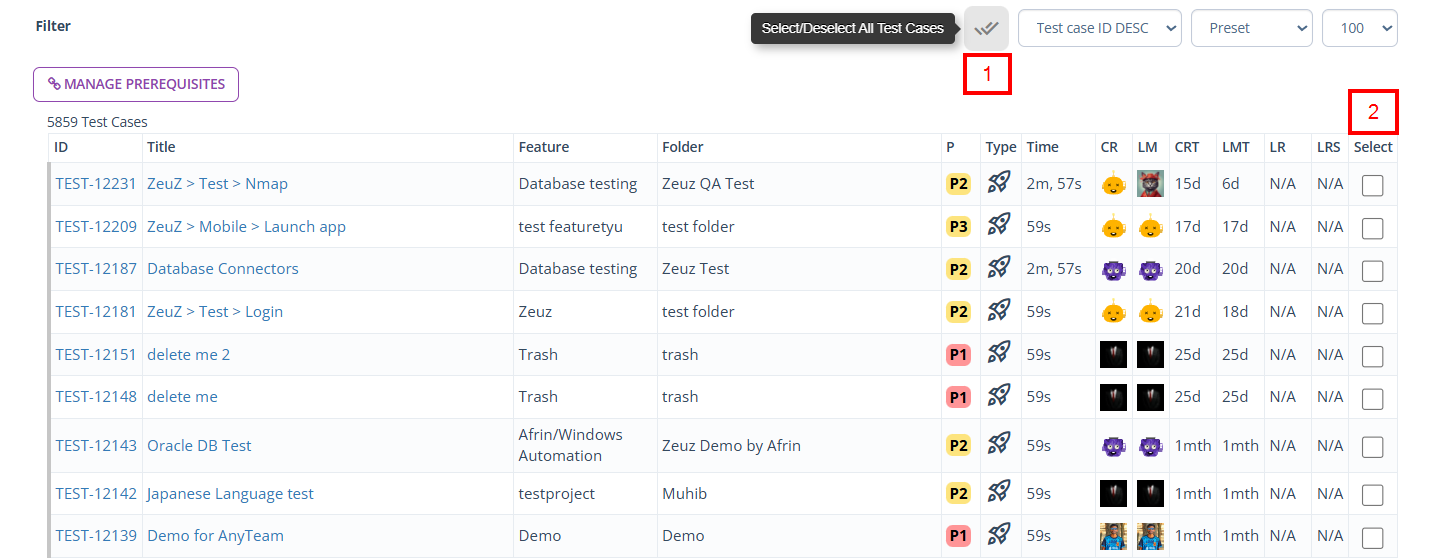This screenshot has width=1433, height=558.
Task: Click last-modifier cat avatar for TEST-12231
Action: [x=1150, y=184]
